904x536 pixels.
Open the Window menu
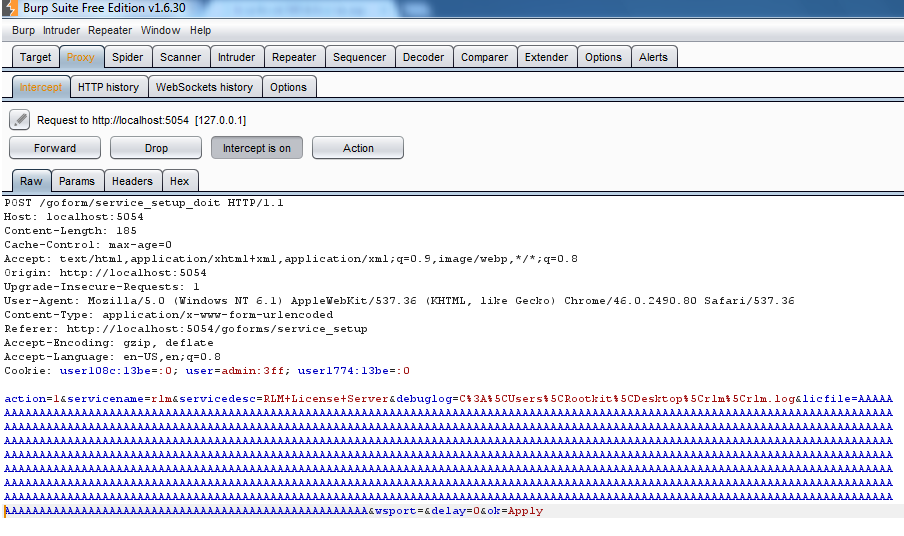coord(160,31)
